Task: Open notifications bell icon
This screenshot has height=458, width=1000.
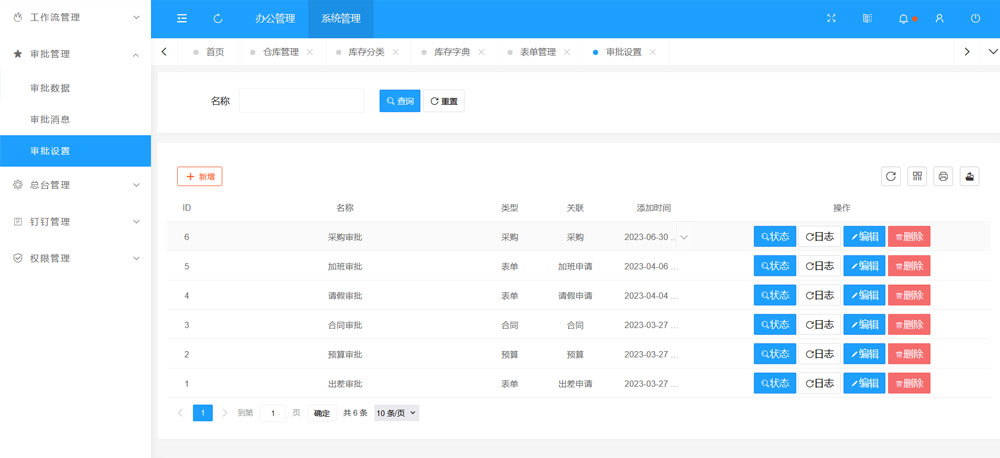Action: [x=903, y=18]
